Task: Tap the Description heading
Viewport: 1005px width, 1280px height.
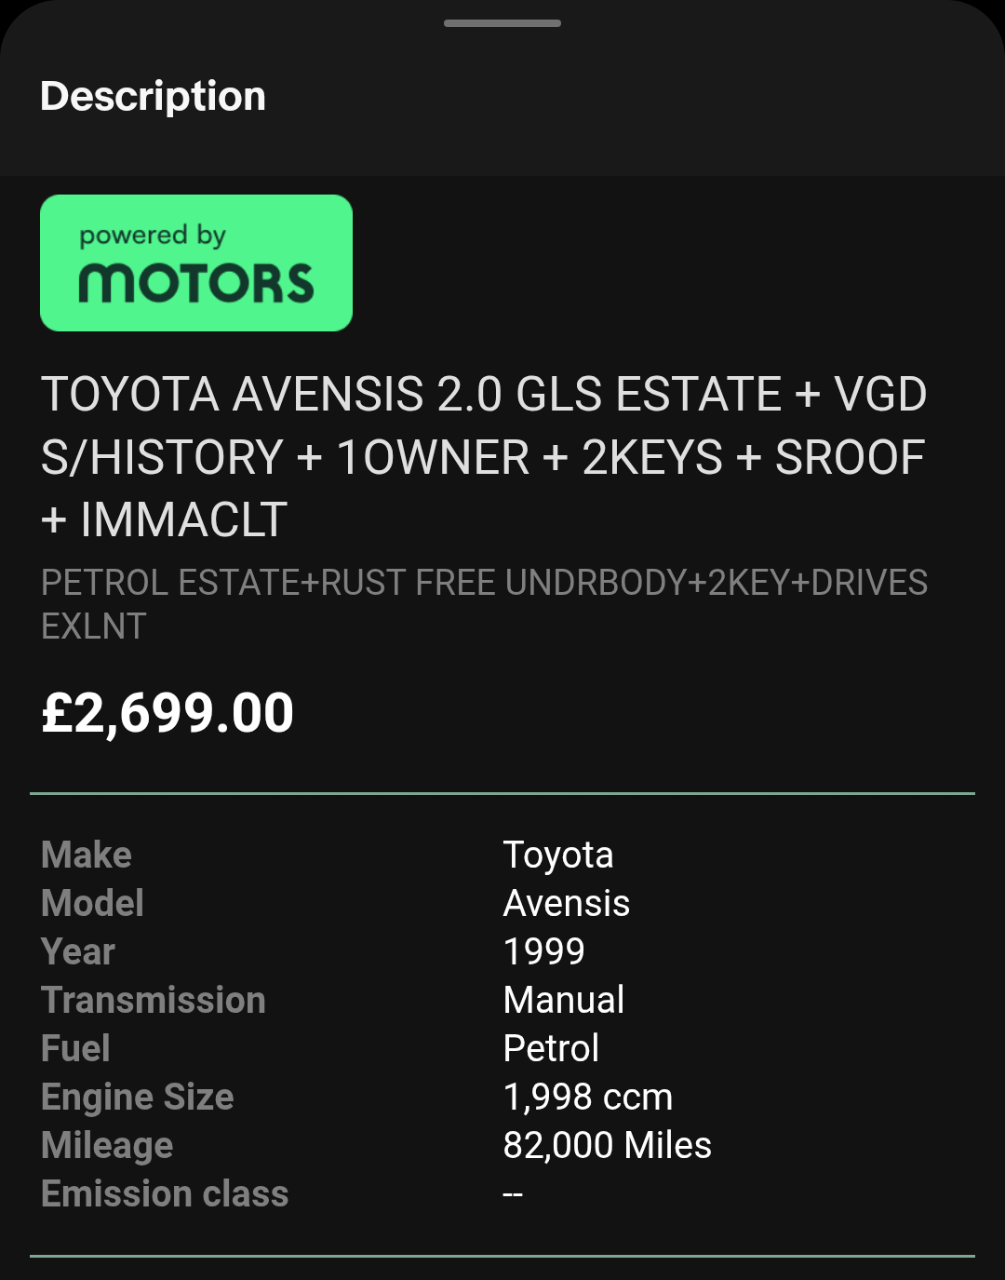Action: click(x=153, y=97)
